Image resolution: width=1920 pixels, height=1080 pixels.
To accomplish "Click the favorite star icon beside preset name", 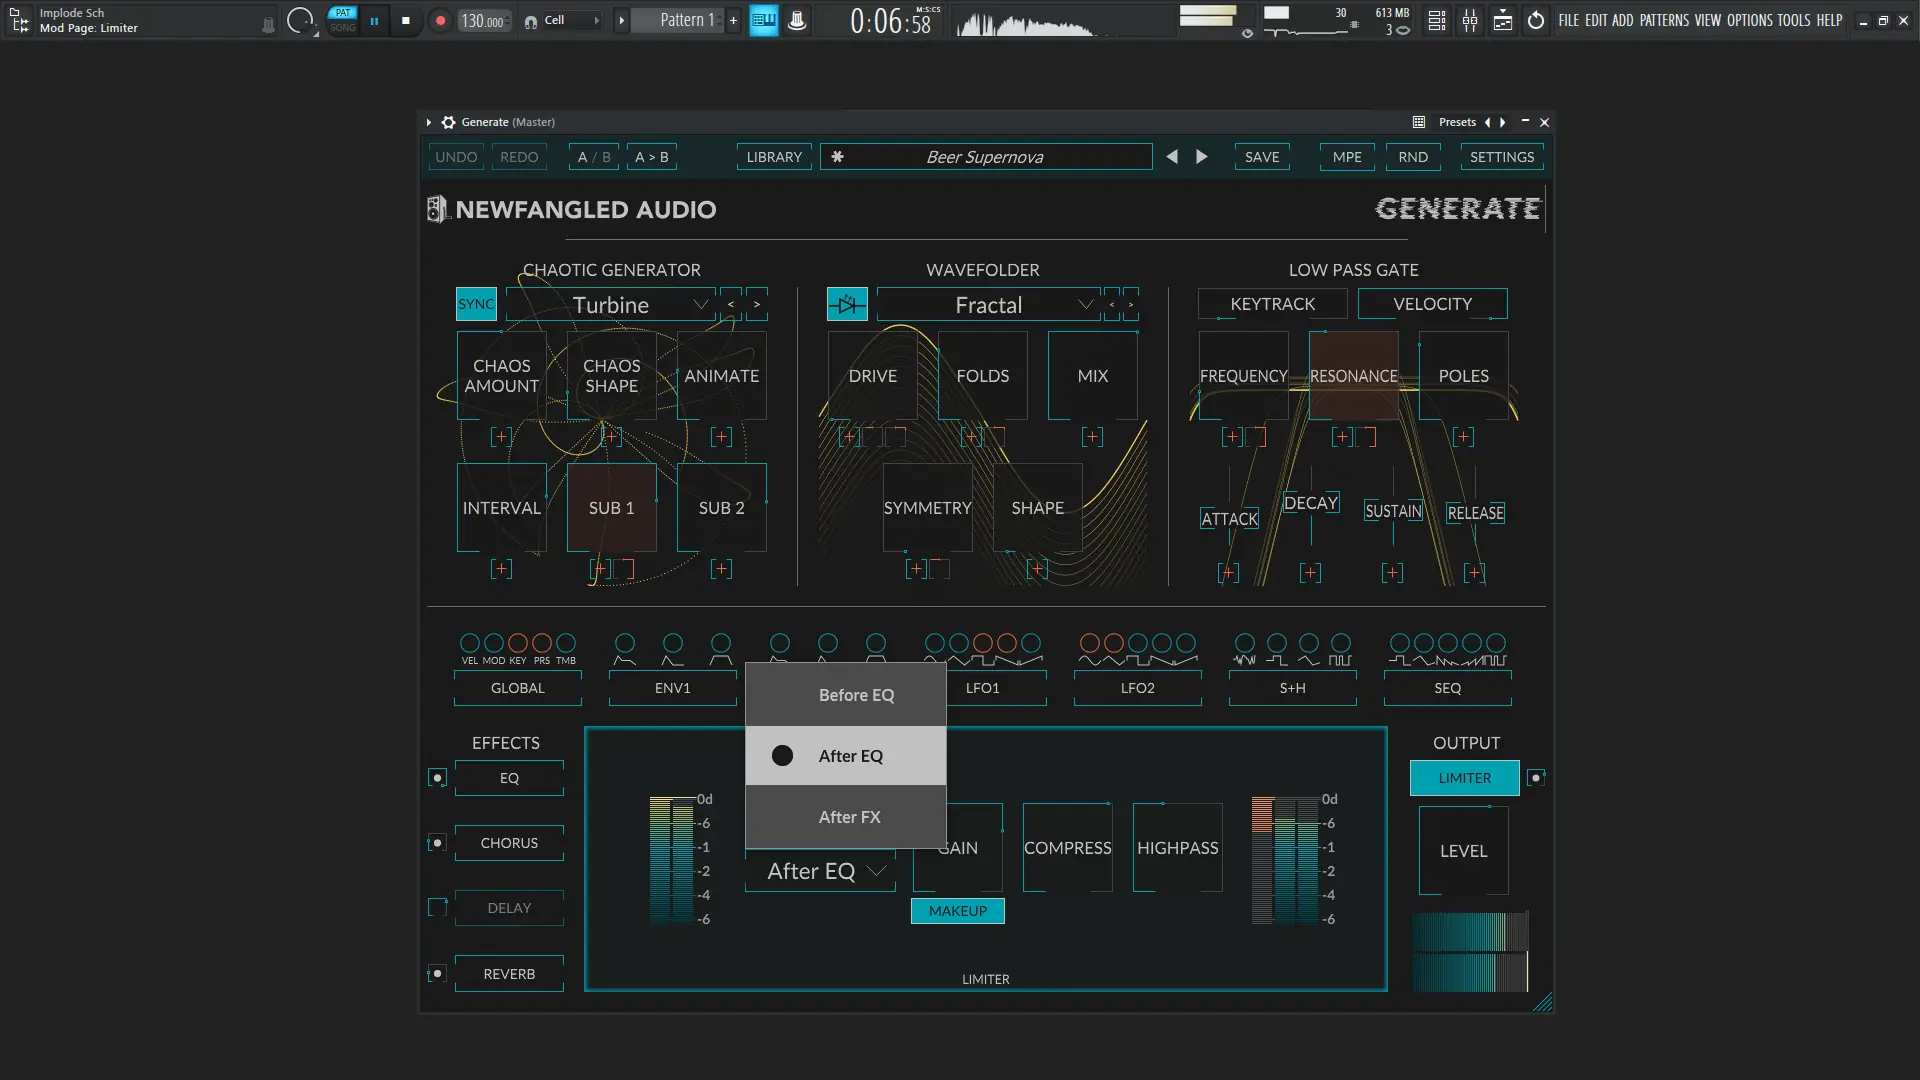I will click(x=838, y=157).
